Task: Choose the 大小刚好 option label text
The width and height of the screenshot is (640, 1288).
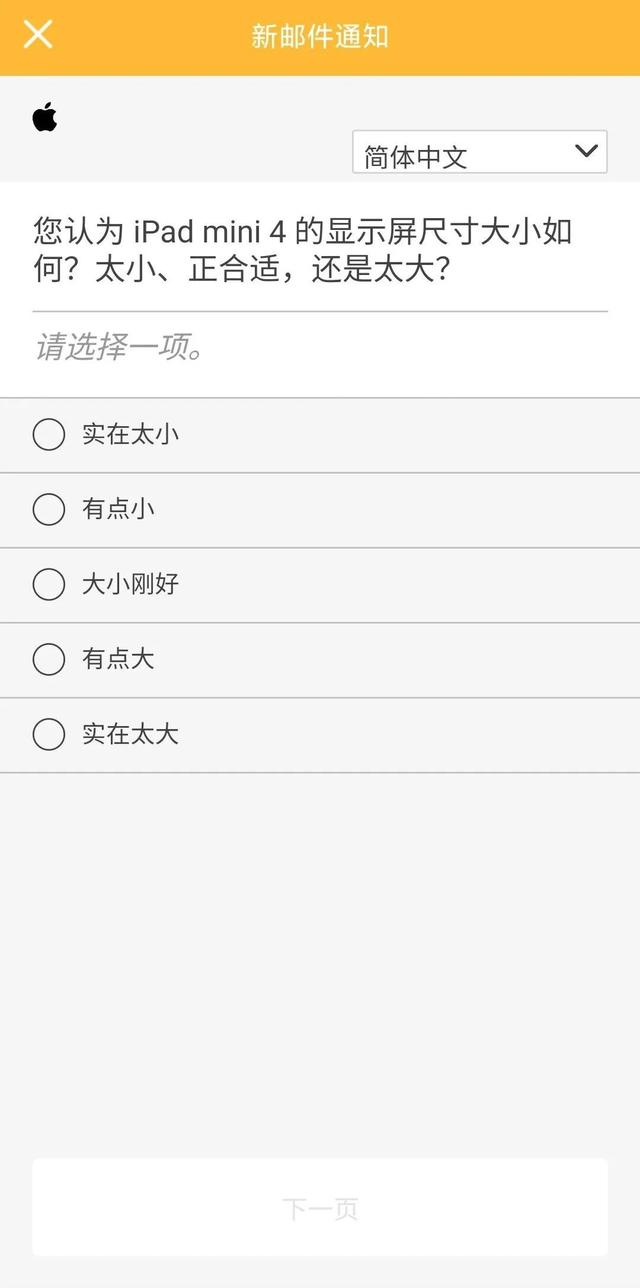Action: [130, 585]
